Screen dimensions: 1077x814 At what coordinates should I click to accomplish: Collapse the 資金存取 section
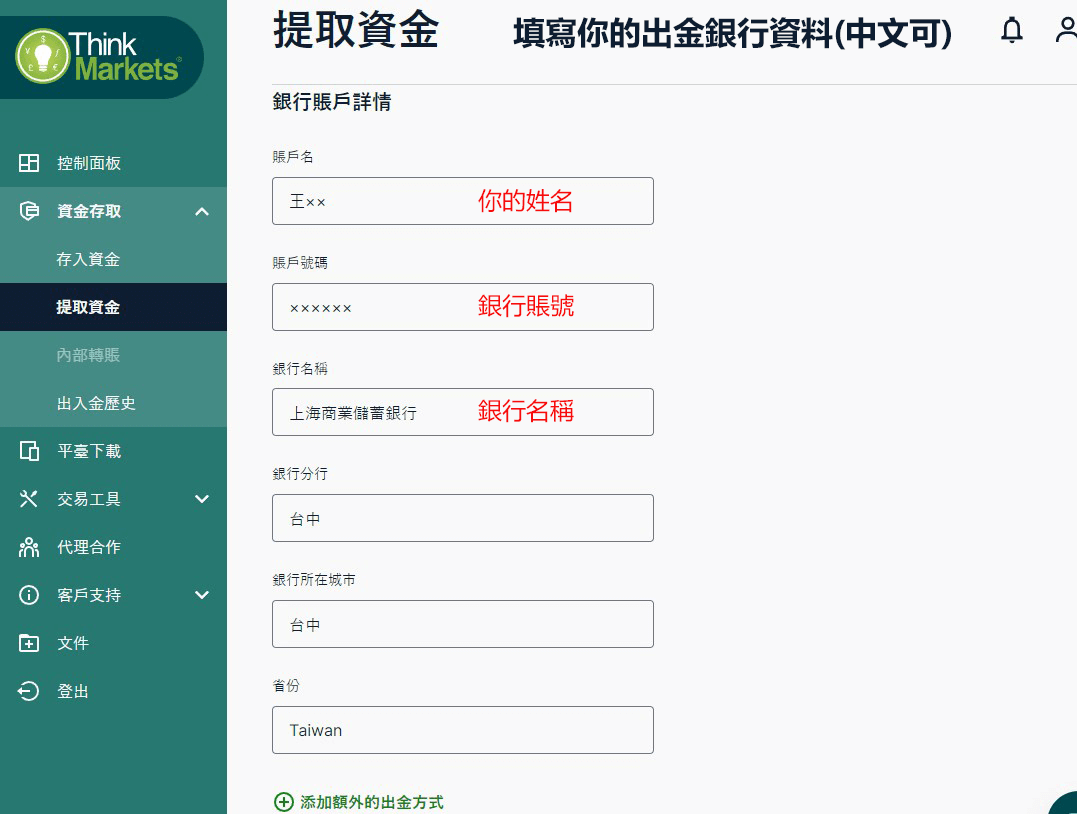(201, 211)
